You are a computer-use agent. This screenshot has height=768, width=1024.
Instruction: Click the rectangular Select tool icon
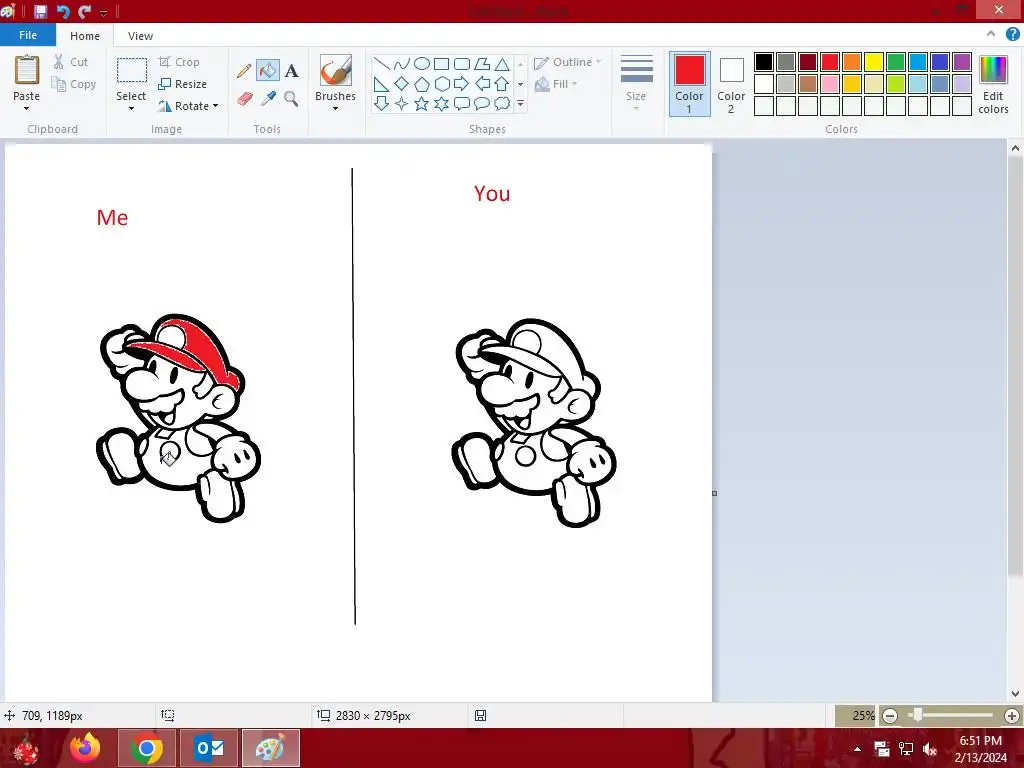tap(131, 70)
